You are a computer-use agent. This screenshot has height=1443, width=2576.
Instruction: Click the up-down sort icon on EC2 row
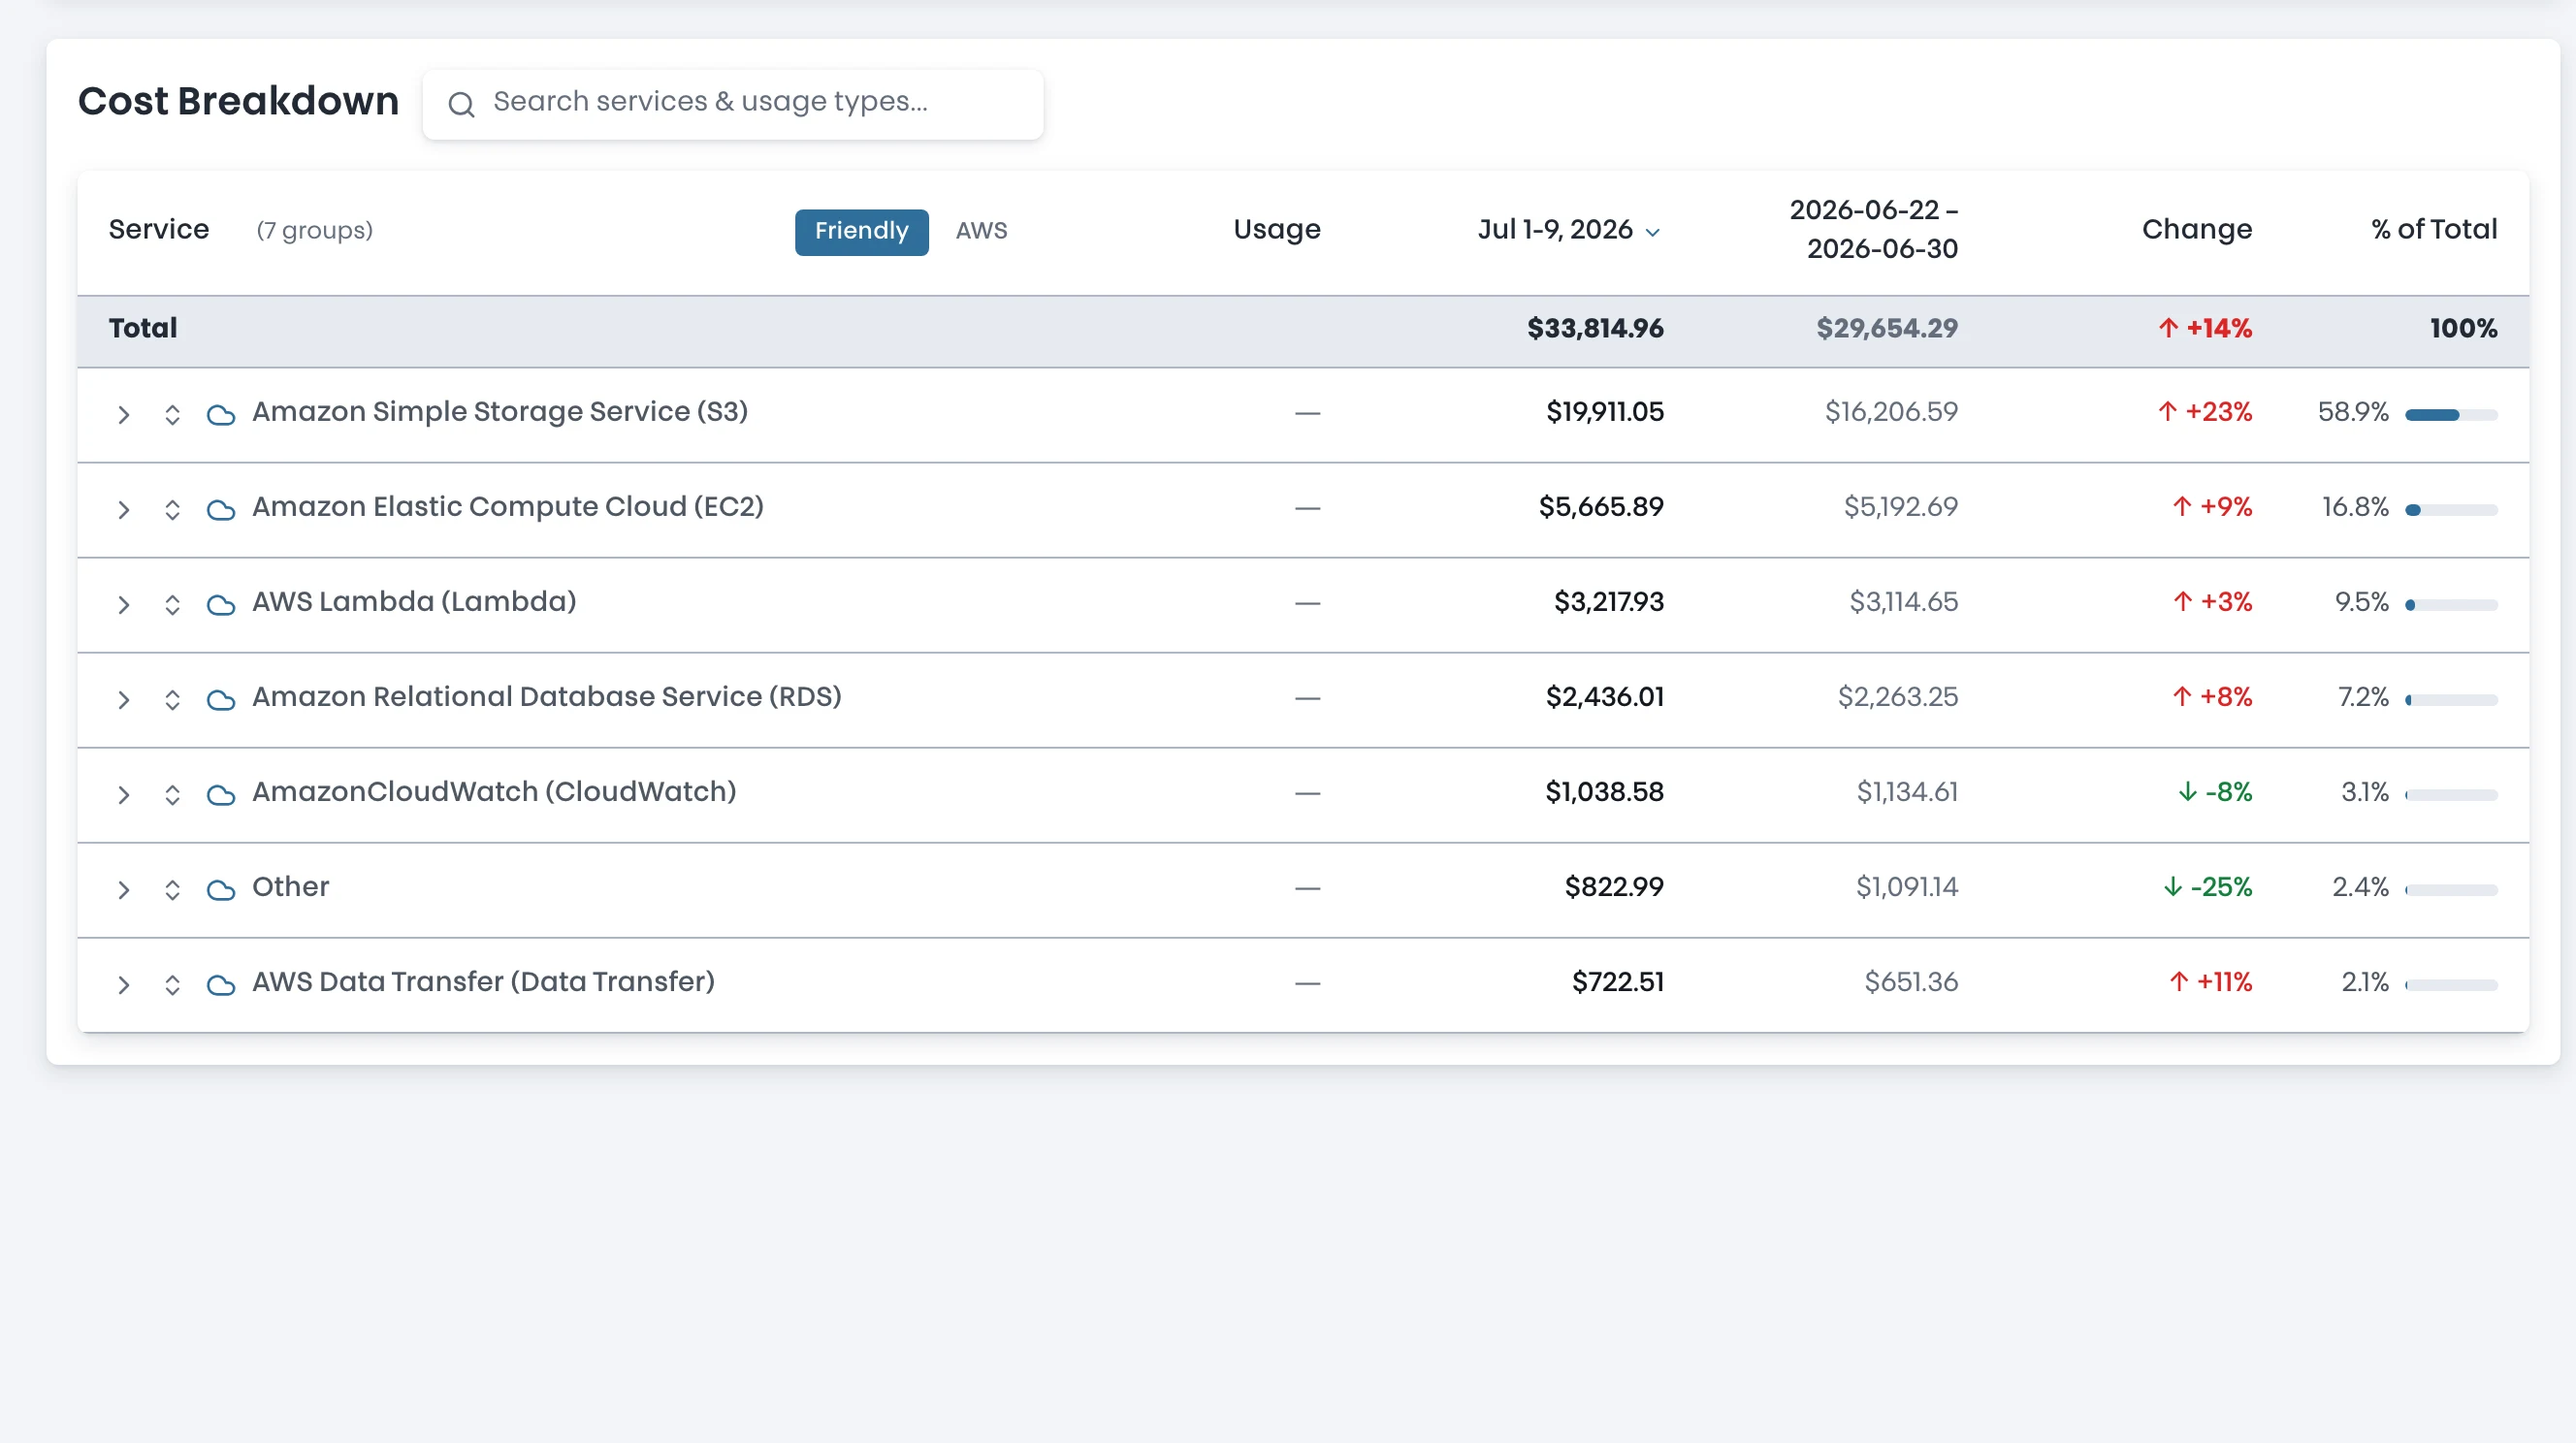click(x=172, y=510)
